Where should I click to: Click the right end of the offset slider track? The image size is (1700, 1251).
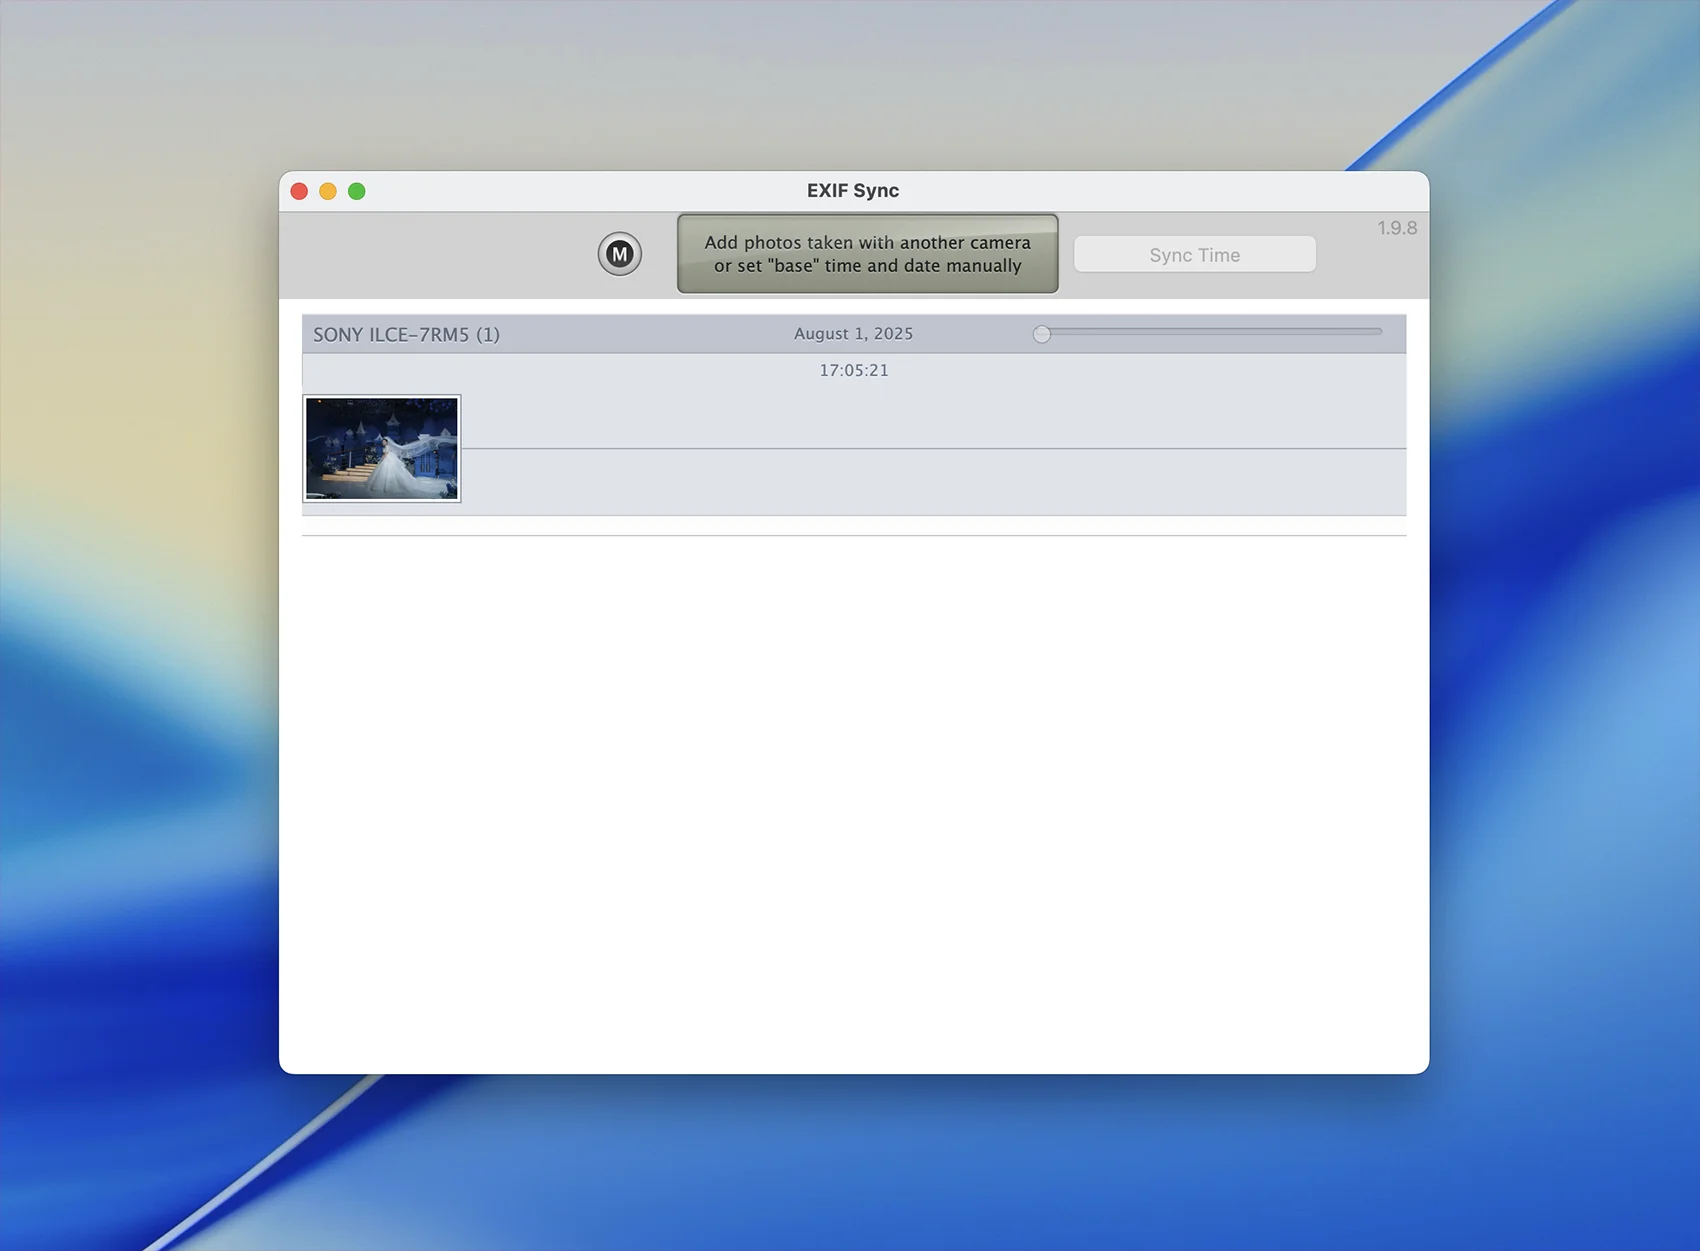1376,331
